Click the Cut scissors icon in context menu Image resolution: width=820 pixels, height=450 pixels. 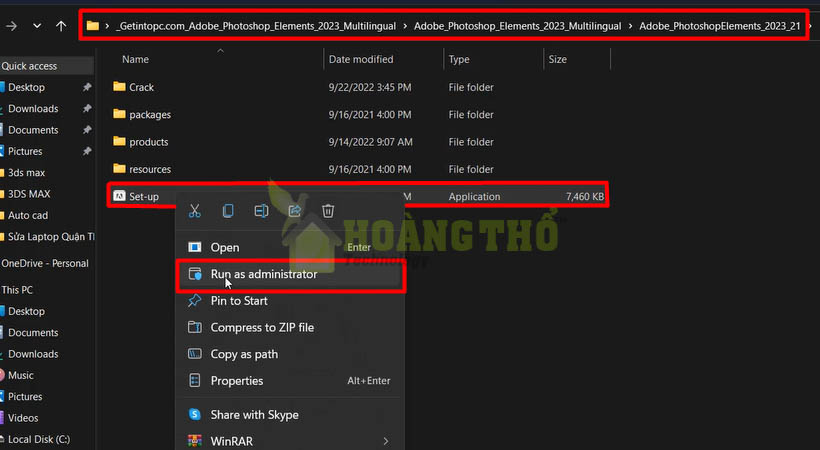(195, 211)
